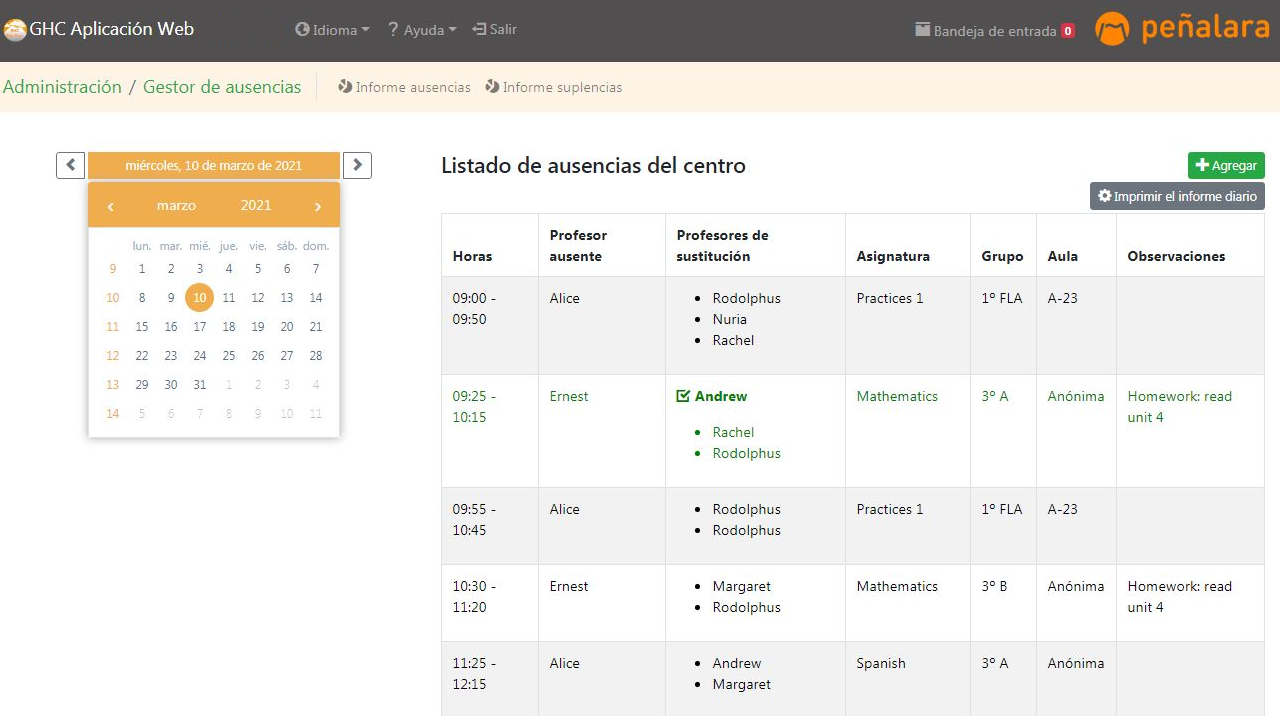This screenshot has height=720, width=1280.
Task: Click the date header miércoles, 10 de marzo
Action: click(214, 165)
